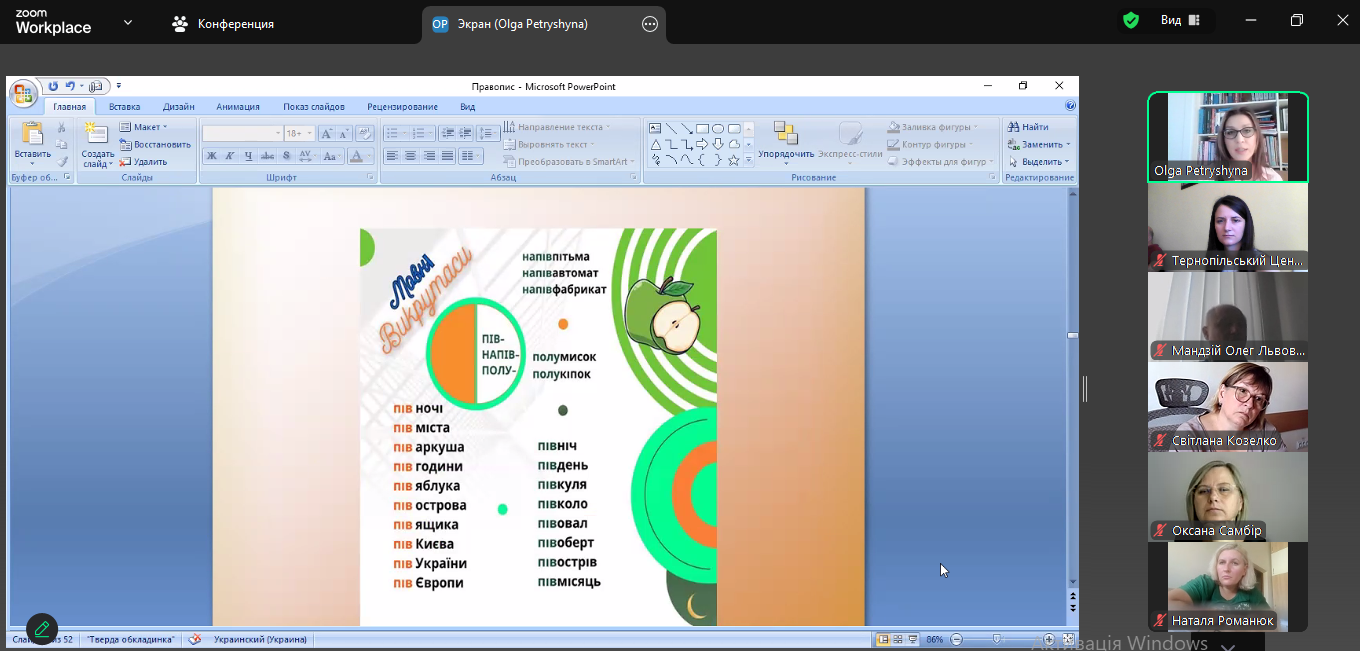
Task: Click the Zoom annotation pencil button
Action: (42, 629)
